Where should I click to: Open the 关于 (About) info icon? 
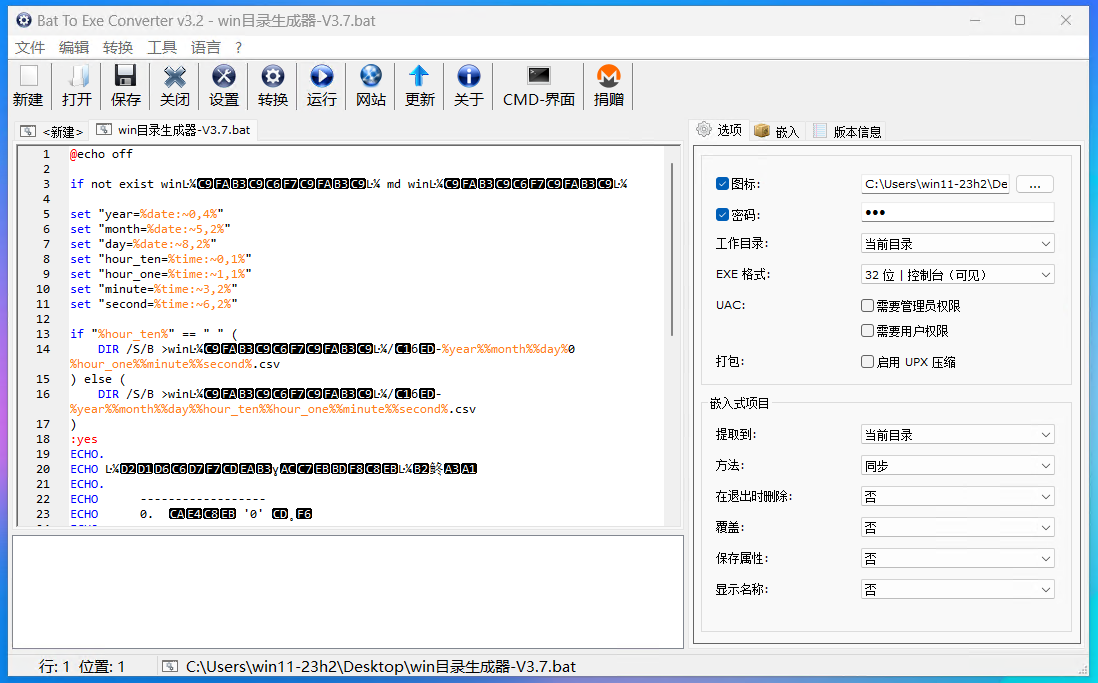tap(468, 76)
